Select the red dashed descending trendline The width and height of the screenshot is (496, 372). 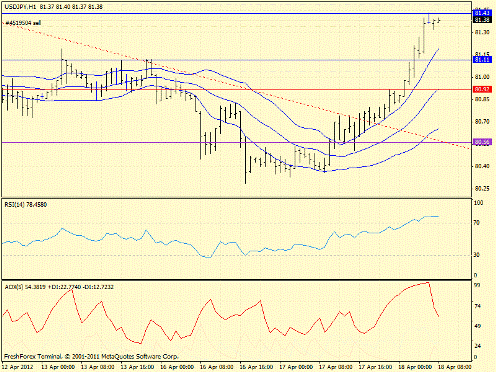point(237,85)
